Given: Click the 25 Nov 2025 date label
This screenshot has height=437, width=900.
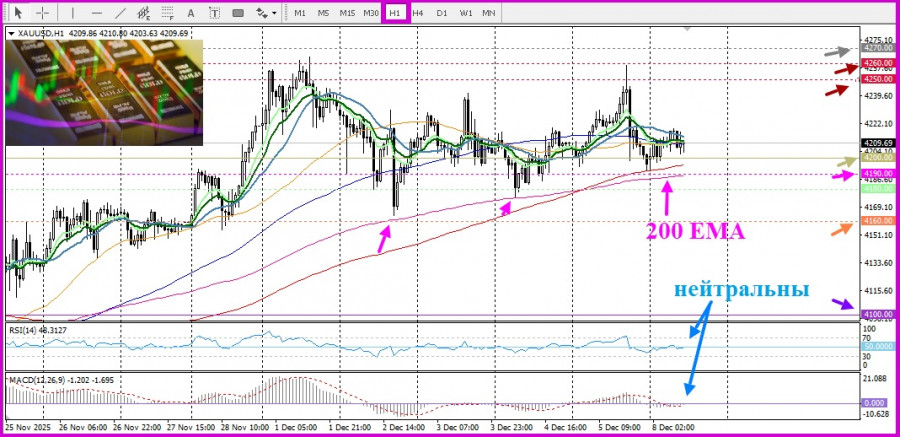Looking at the screenshot, I should 28,428.
